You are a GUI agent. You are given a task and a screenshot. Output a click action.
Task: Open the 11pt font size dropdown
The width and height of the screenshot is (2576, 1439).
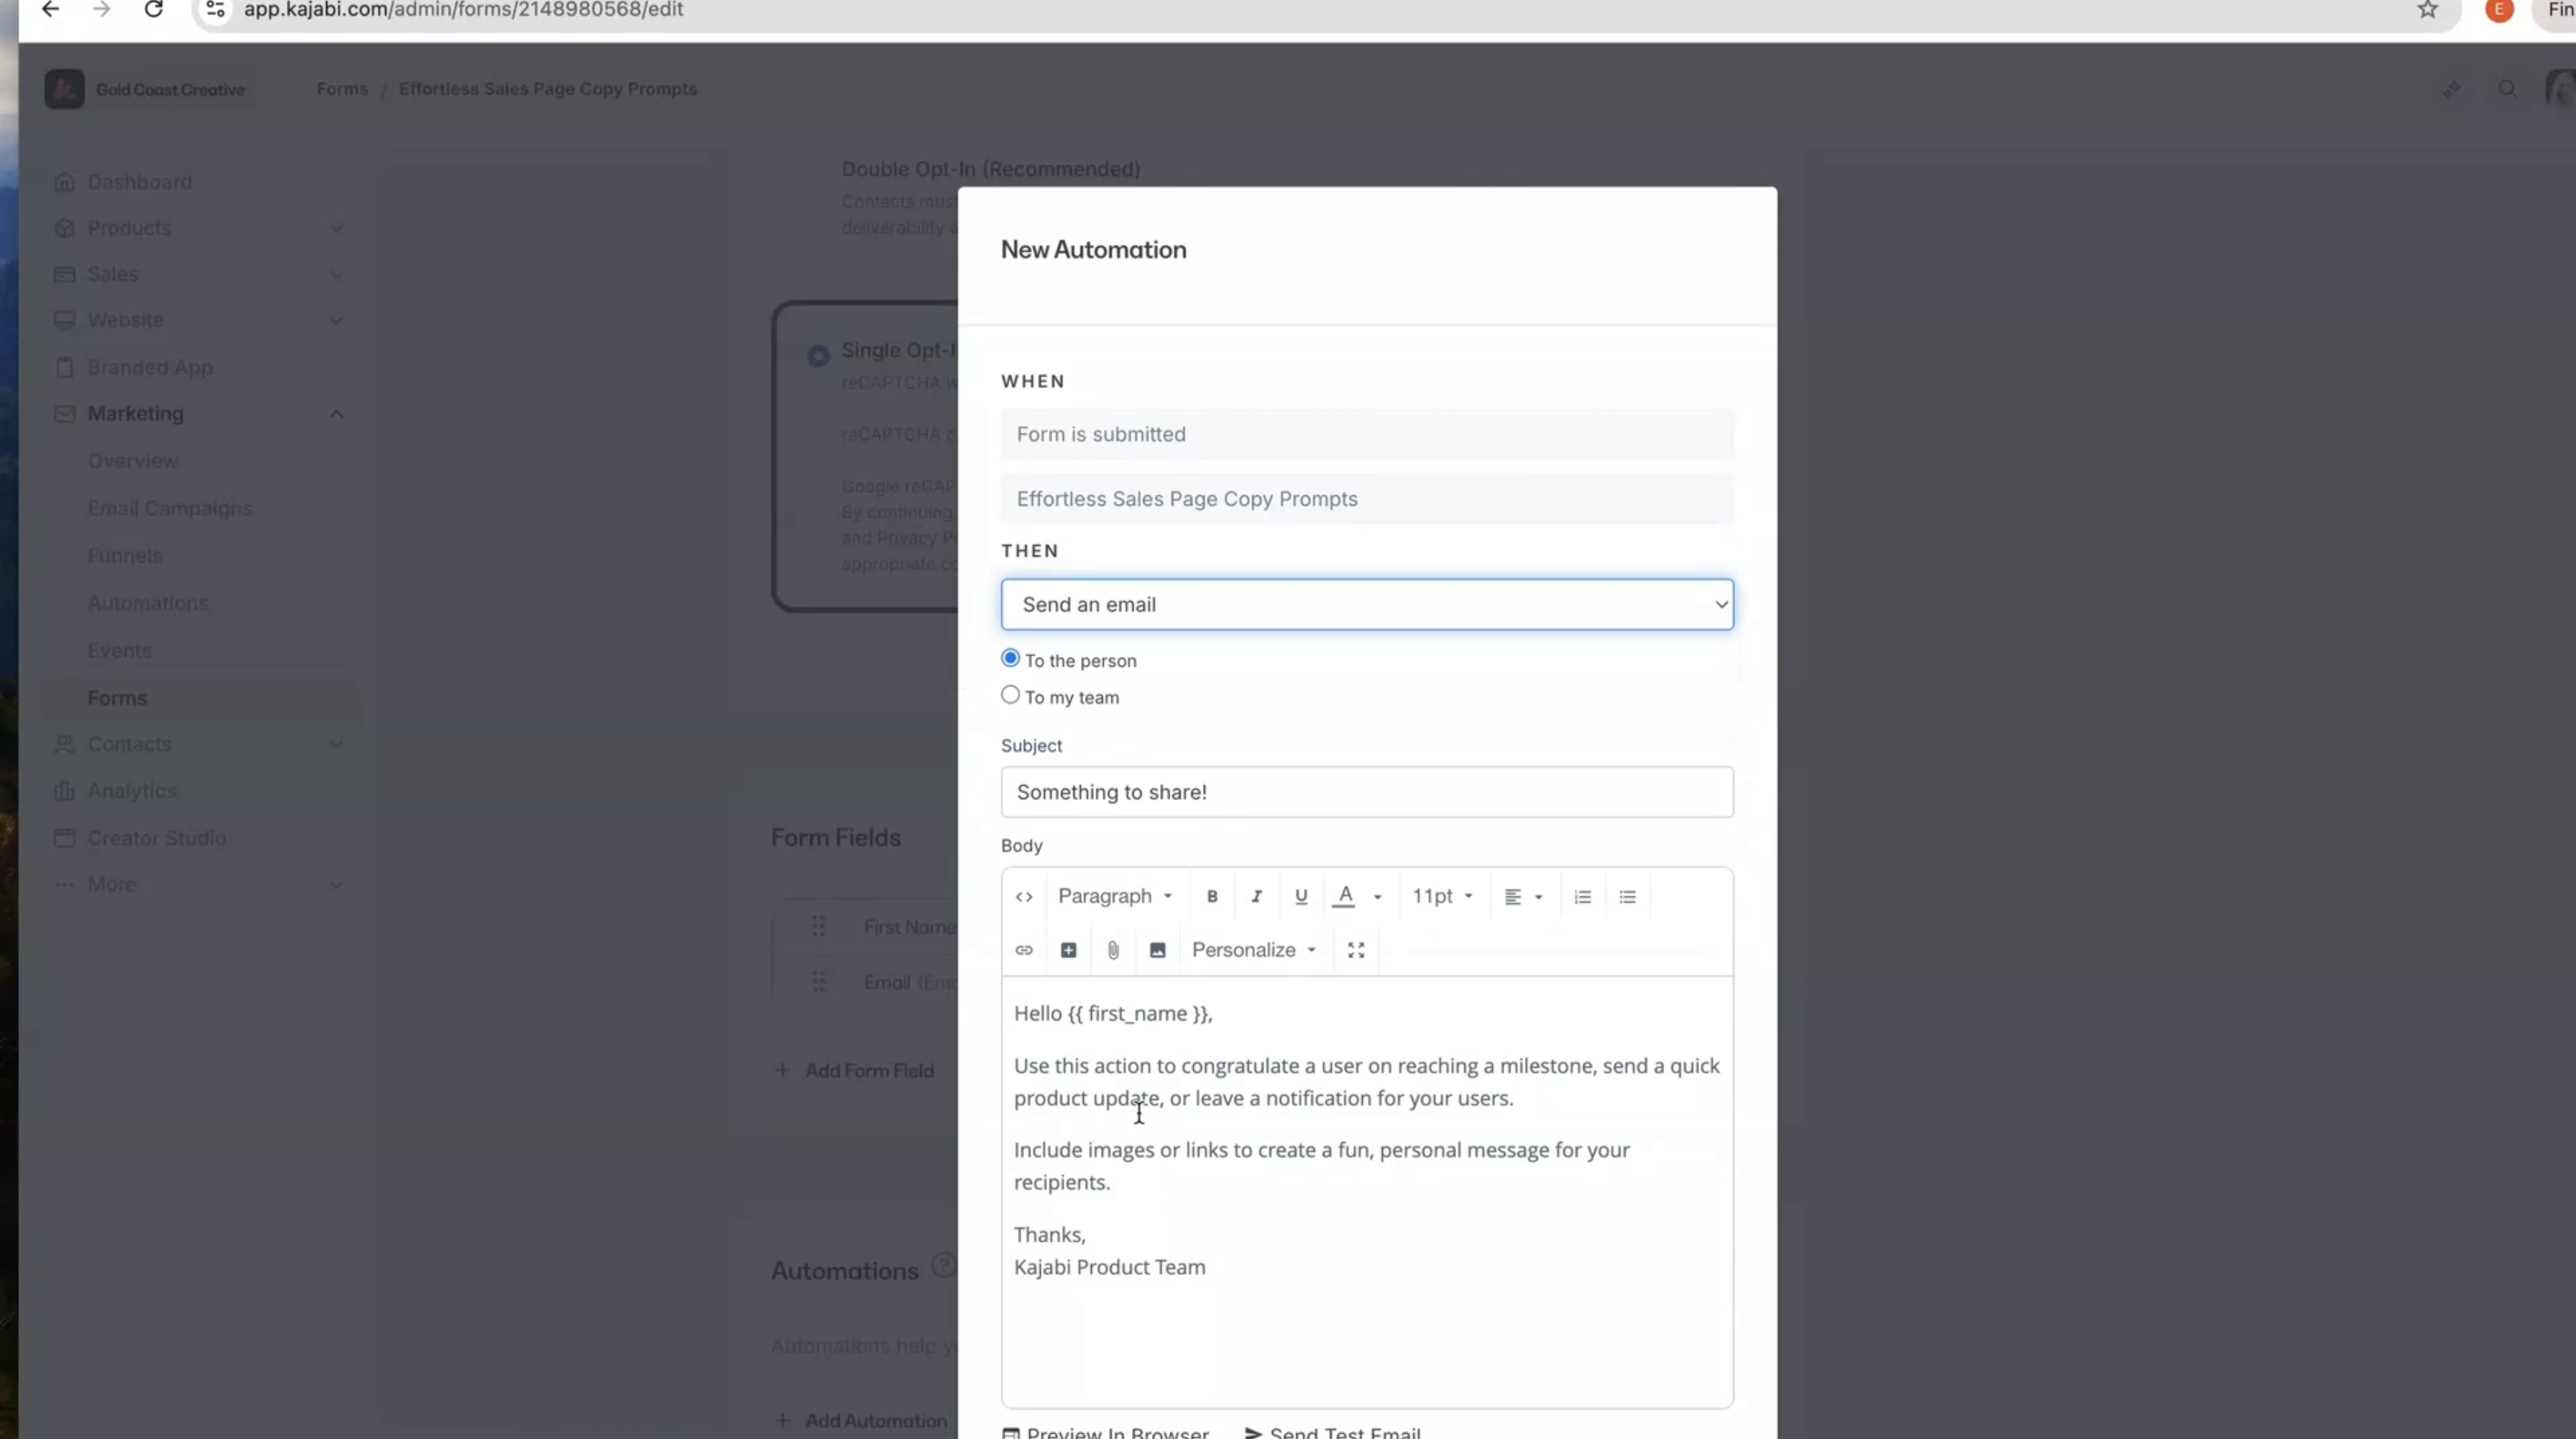tap(1441, 896)
